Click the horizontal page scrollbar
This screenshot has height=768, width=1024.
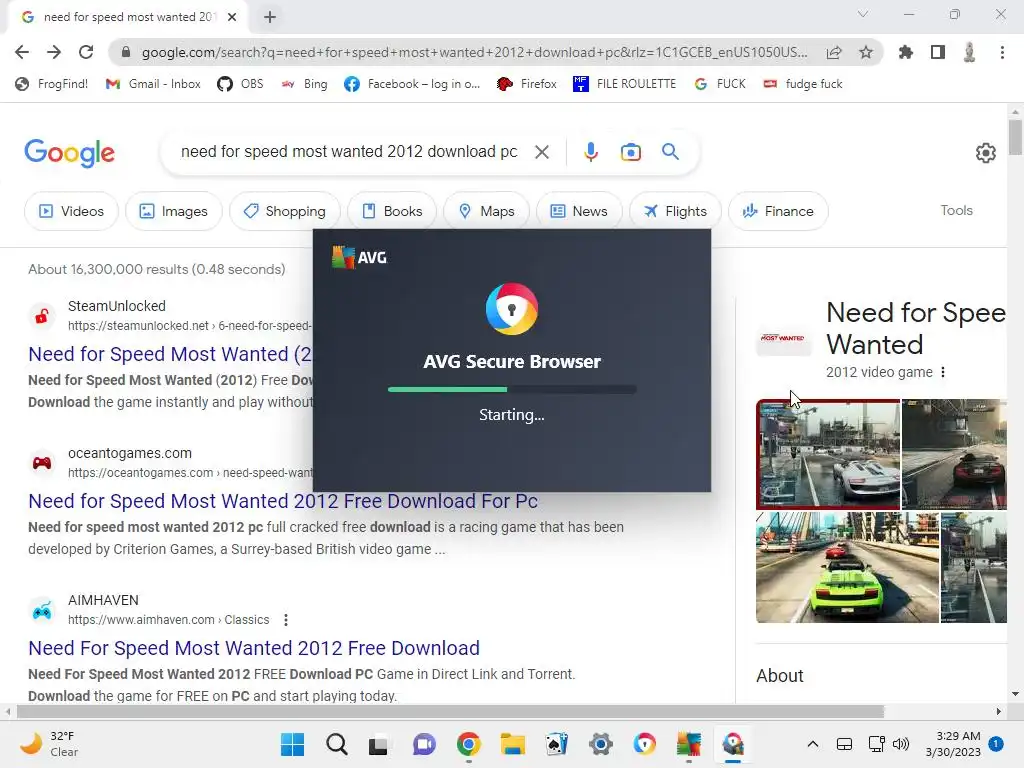point(450,711)
